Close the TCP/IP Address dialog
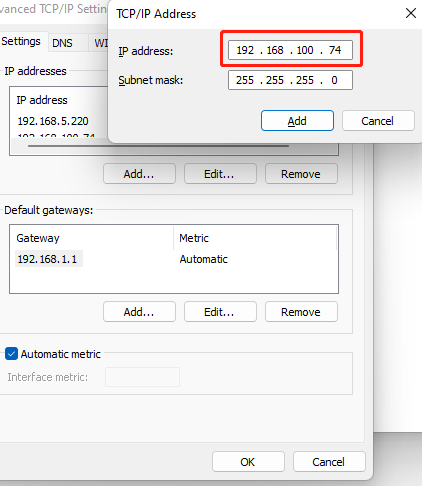The image size is (422, 486). click(x=411, y=13)
